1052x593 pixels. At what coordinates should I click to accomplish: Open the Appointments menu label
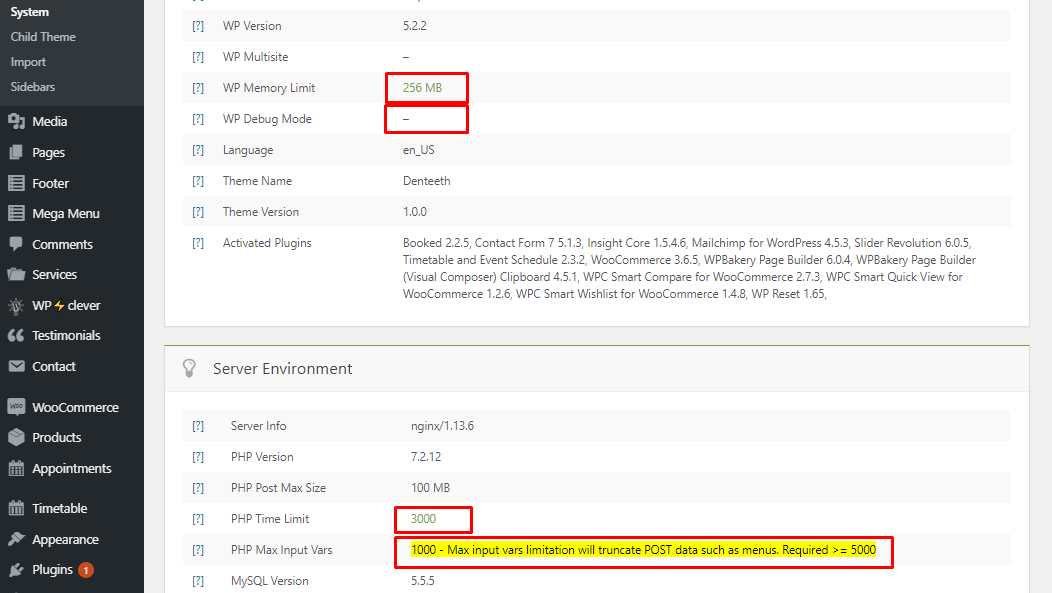click(x=72, y=468)
